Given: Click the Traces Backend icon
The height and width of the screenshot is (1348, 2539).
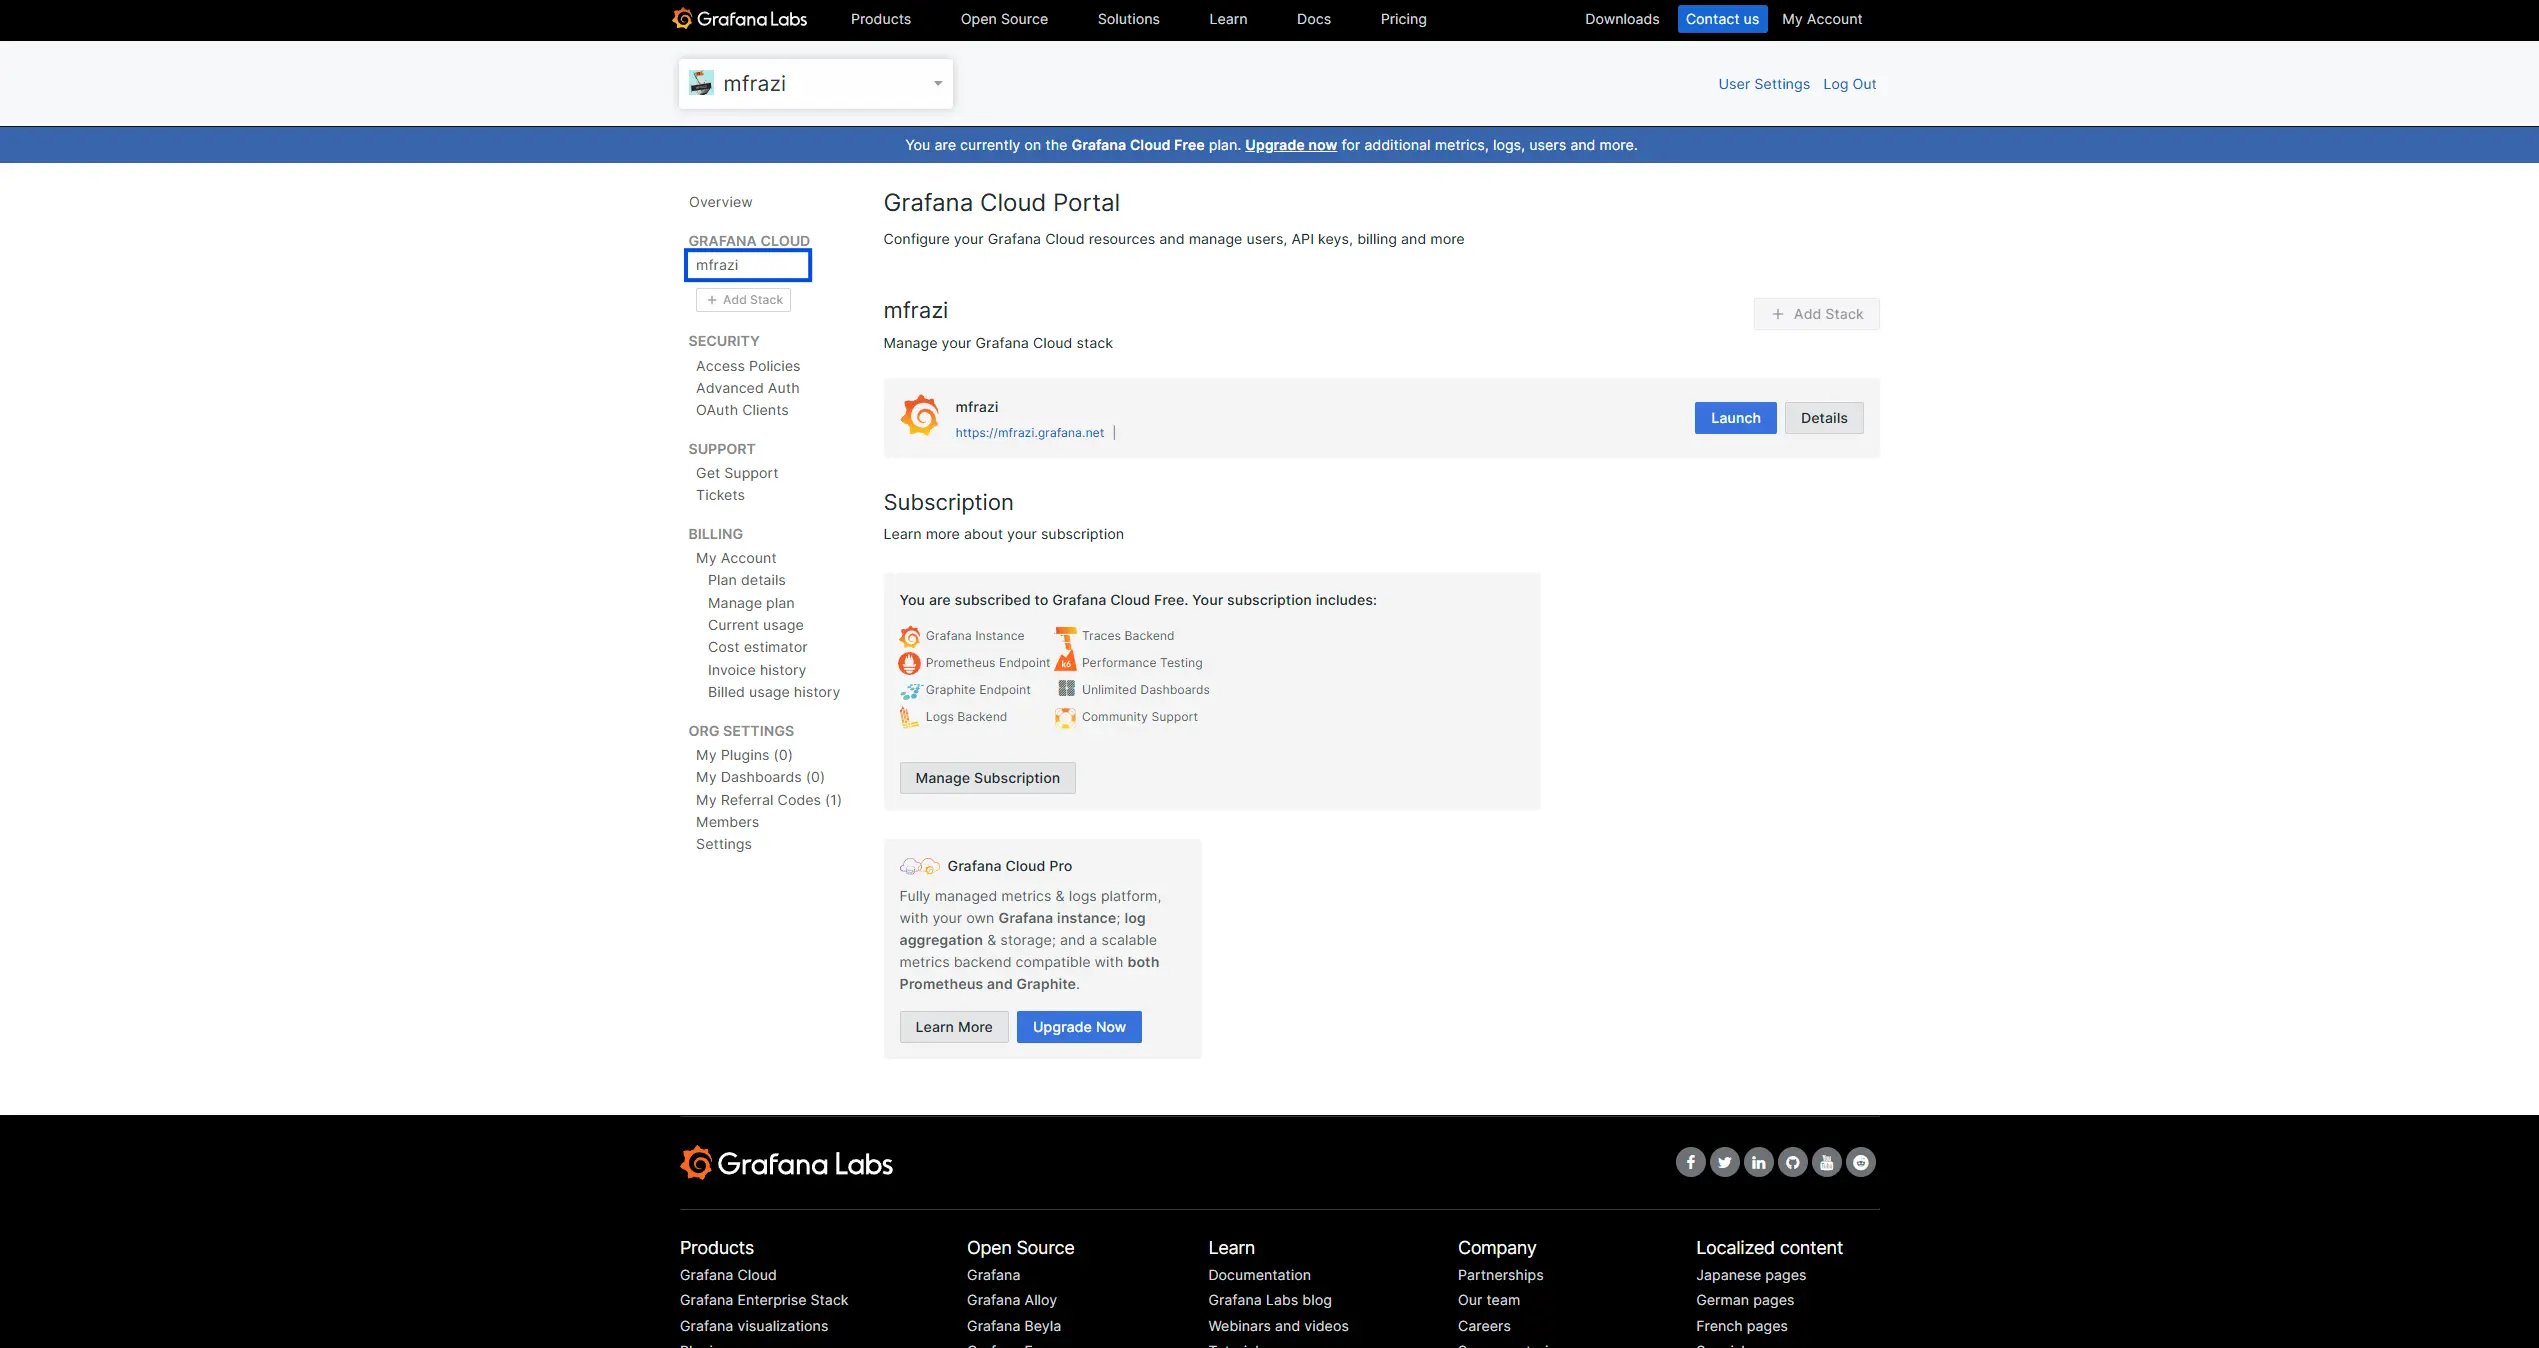Looking at the screenshot, I should tap(1065, 636).
